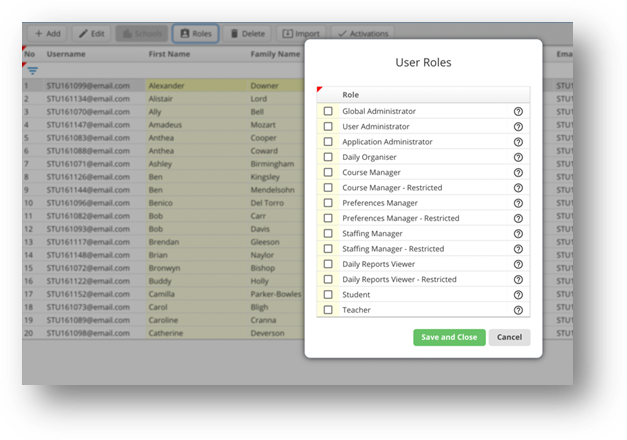Viewport: 627px width, 440px height.
Task: Click the Delete toolbar button
Action: click(247, 34)
